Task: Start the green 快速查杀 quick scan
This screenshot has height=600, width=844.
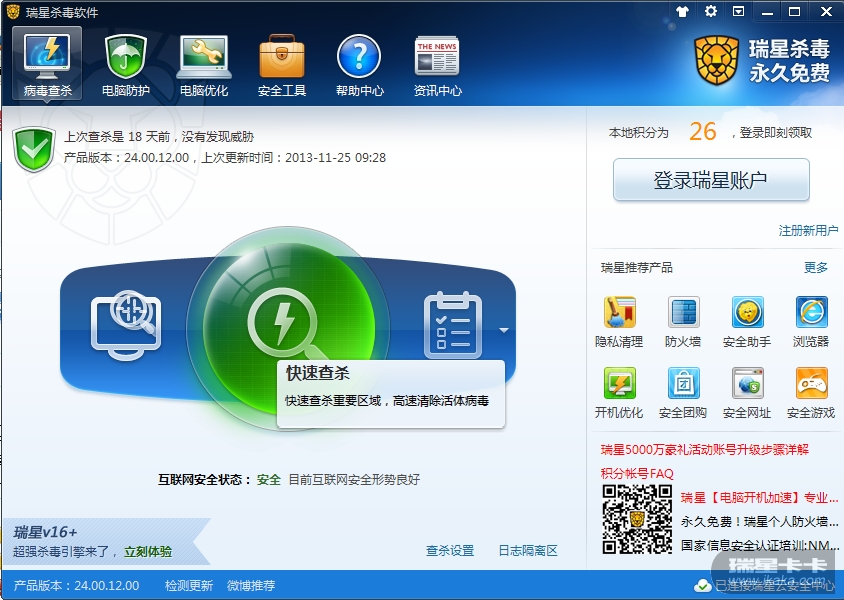Action: [288, 328]
